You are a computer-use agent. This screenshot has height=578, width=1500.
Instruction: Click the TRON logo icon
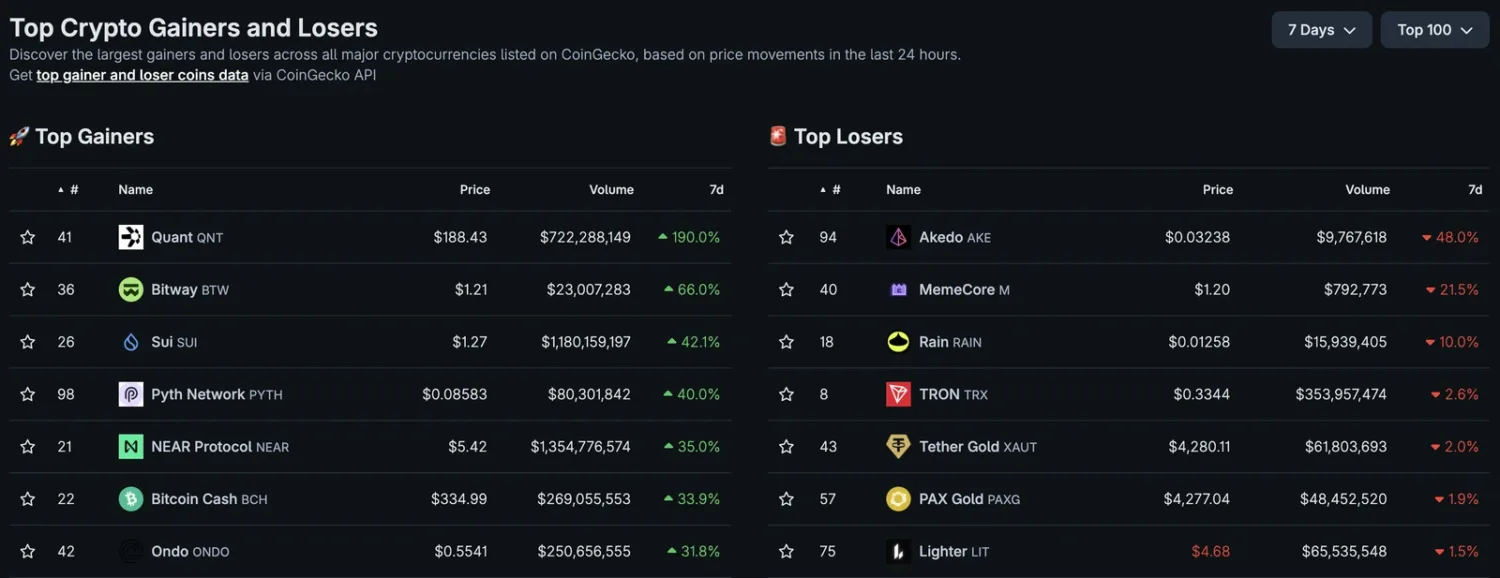(899, 394)
